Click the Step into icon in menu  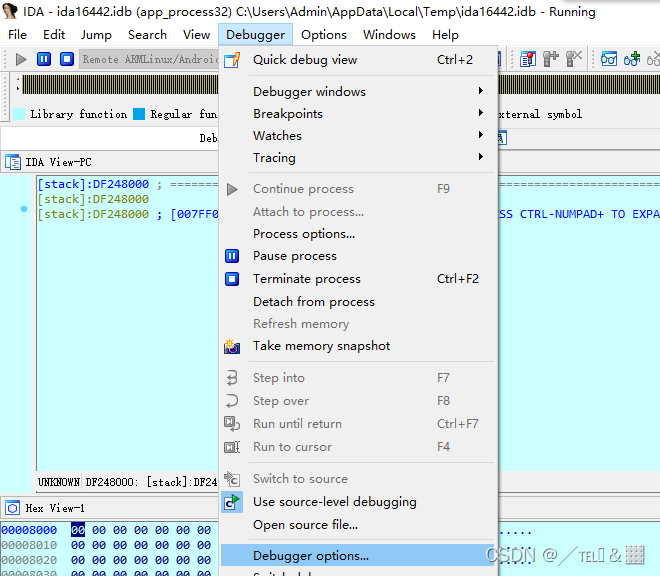(232, 378)
